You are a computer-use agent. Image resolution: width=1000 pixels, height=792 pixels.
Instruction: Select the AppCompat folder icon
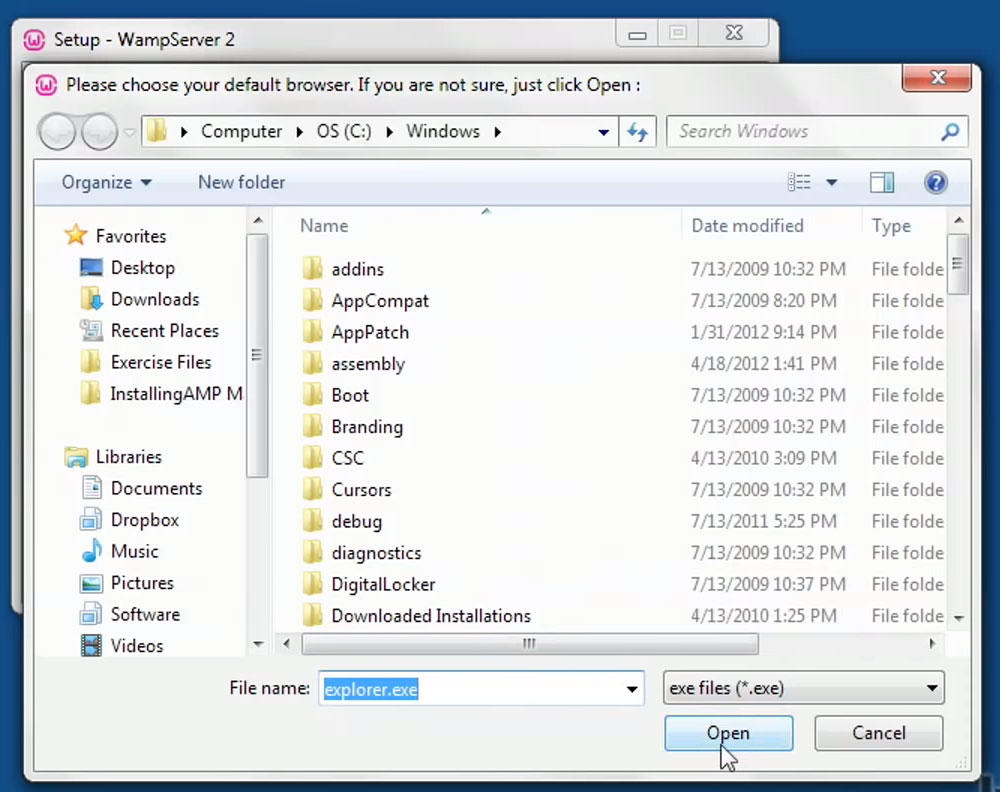[x=312, y=300]
